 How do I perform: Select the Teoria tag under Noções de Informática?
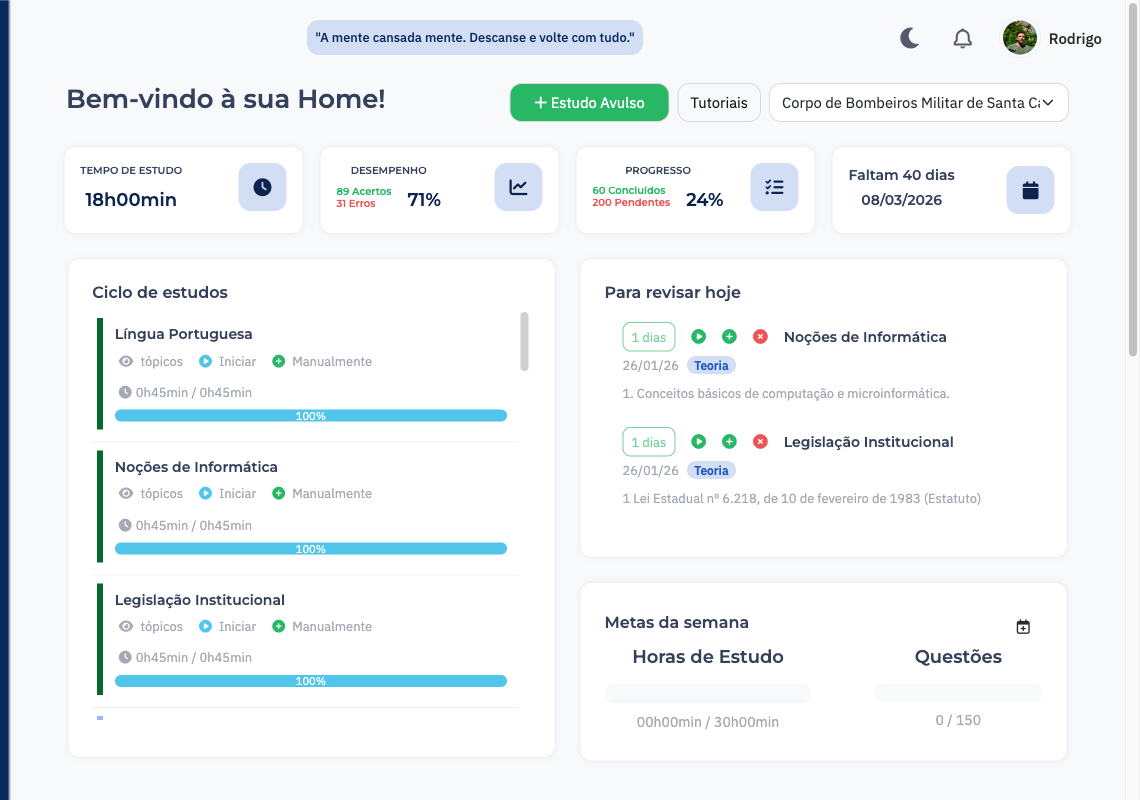coord(711,366)
